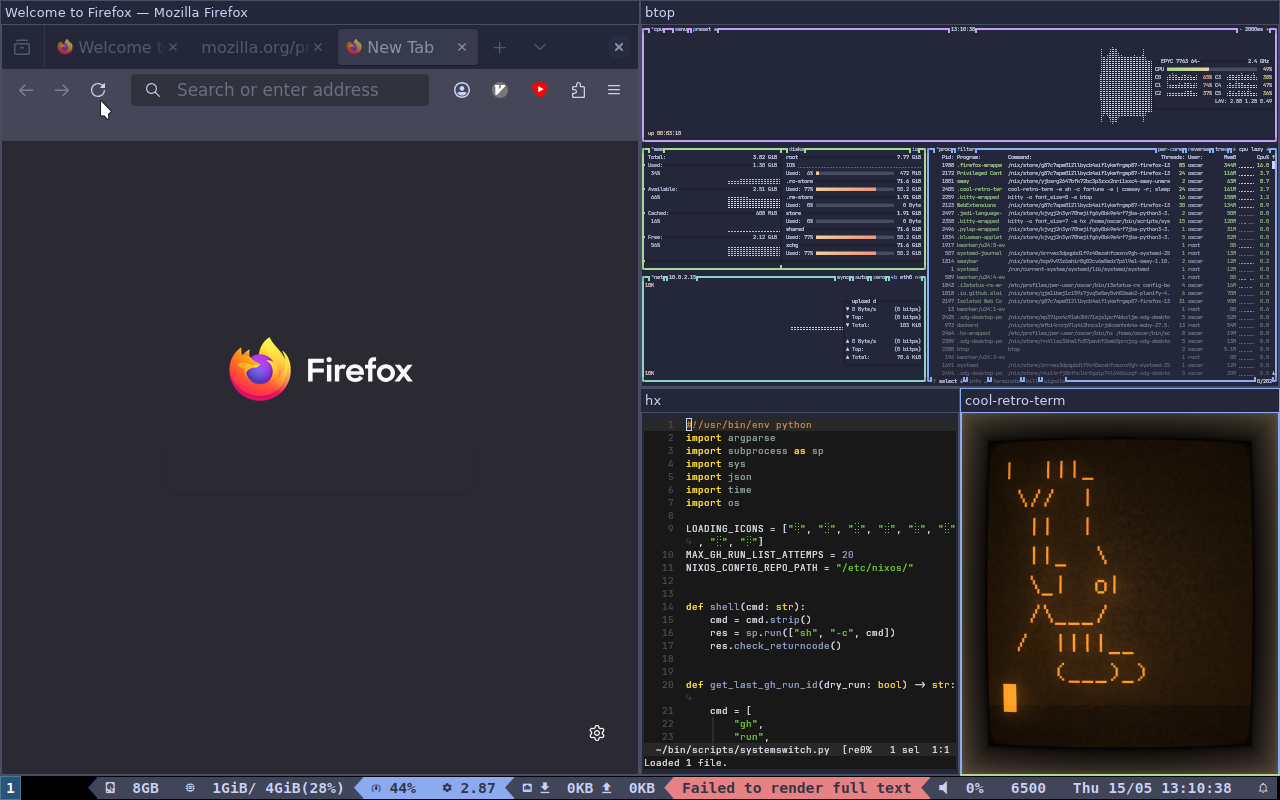This screenshot has width=1280, height=800.
Task: Select workspace 1 in the status bar
Action: click(10, 788)
